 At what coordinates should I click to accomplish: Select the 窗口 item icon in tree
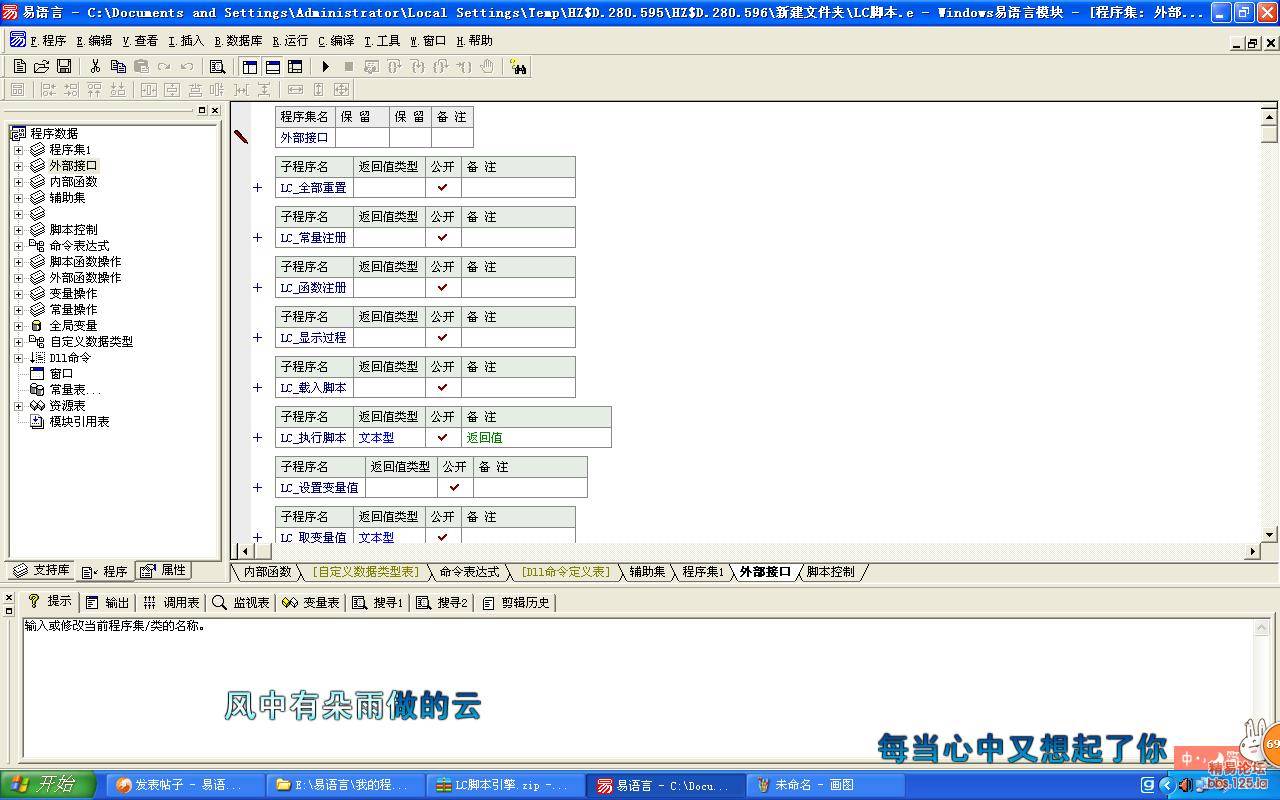click(37, 373)
